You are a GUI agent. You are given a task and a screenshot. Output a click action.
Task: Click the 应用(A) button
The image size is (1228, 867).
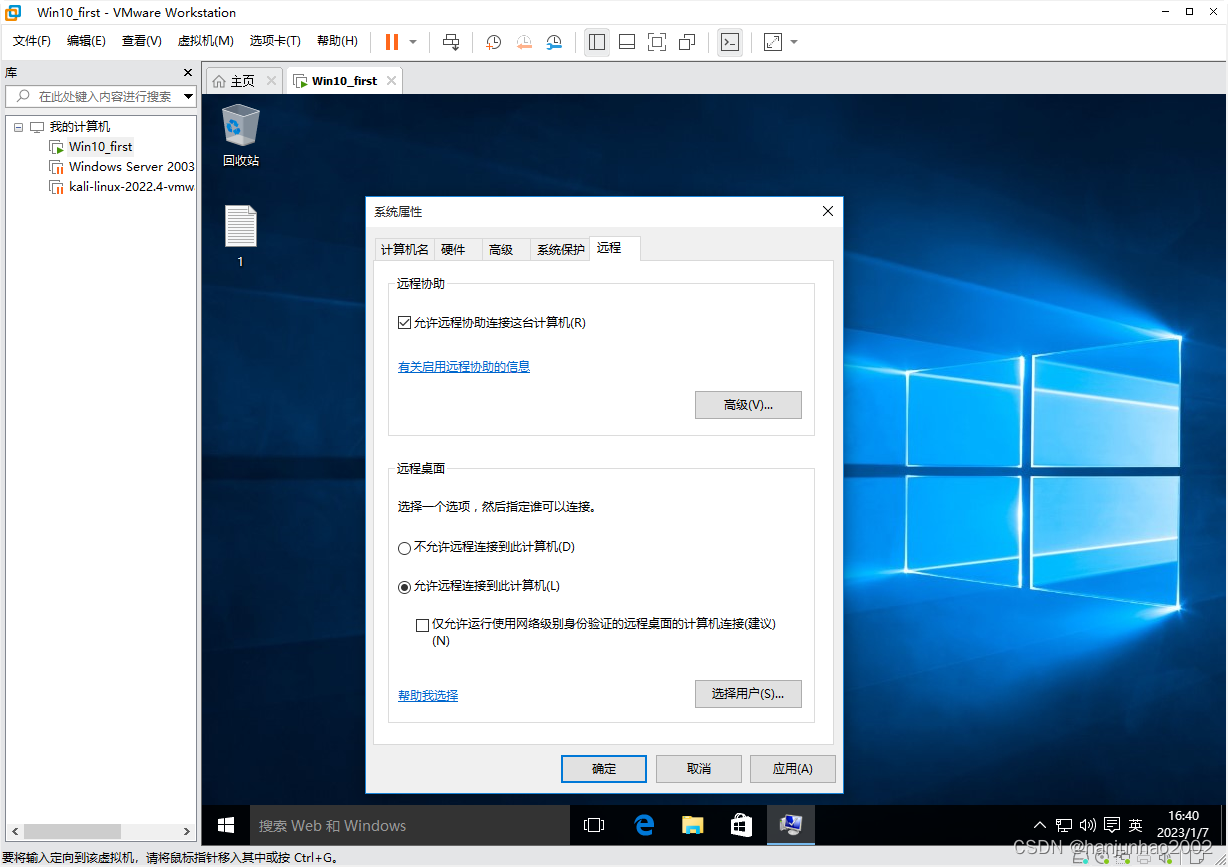point(793,769)
